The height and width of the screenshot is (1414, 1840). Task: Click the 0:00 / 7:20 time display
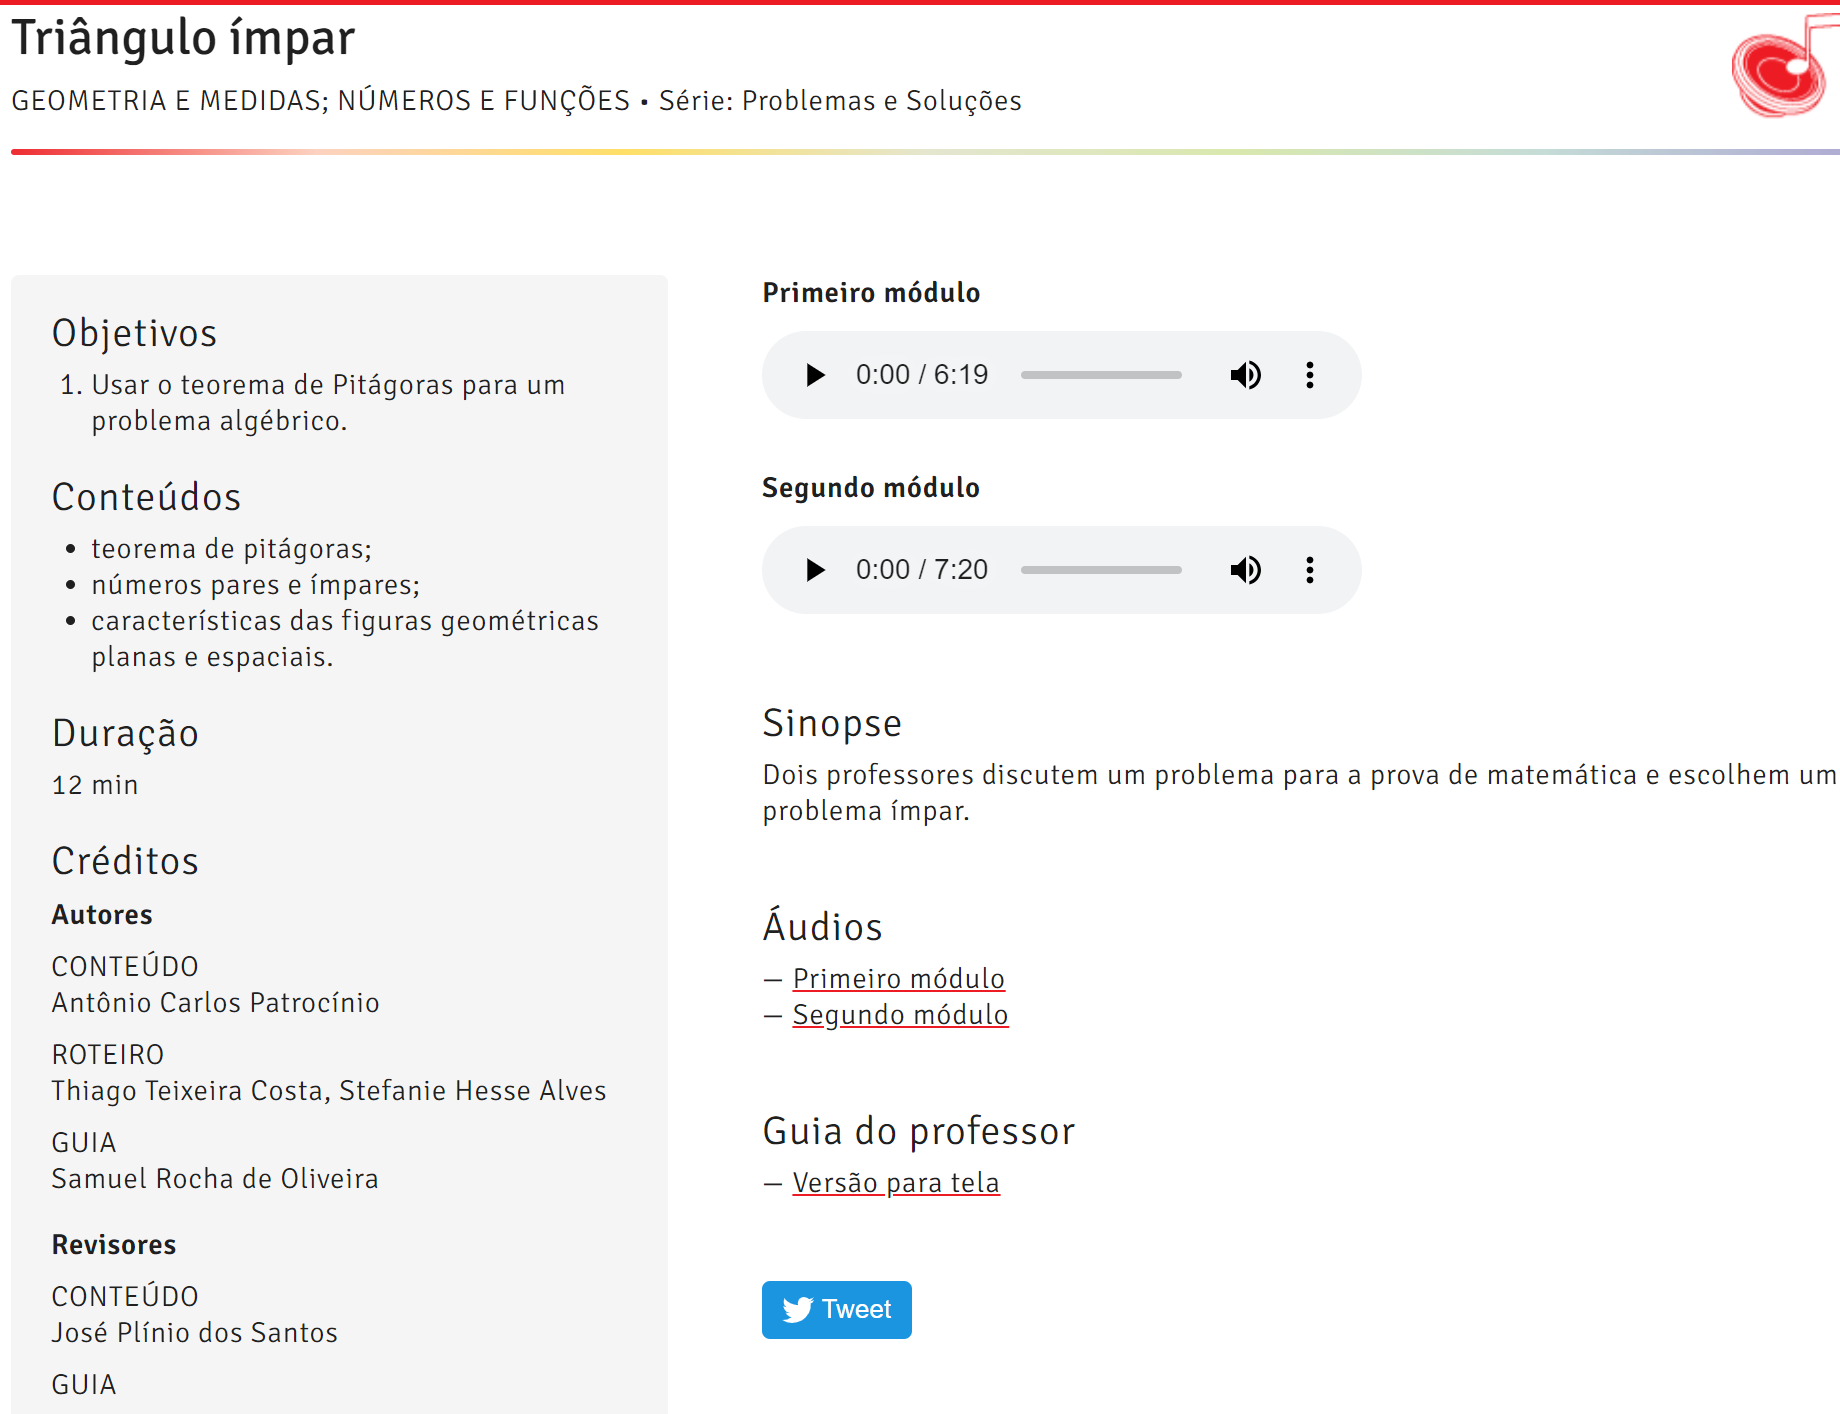point(921,570)
